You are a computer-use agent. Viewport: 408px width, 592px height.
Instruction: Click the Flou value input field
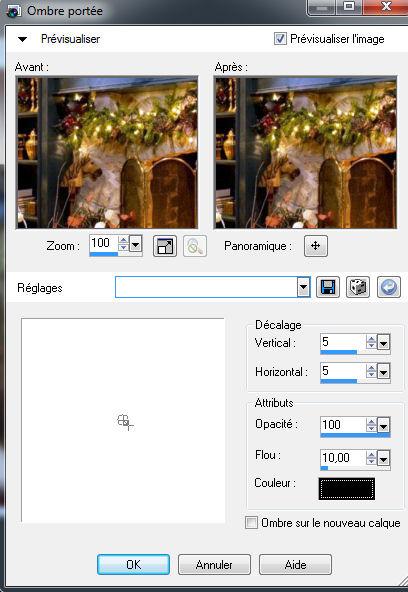click(x=343, y=458)
